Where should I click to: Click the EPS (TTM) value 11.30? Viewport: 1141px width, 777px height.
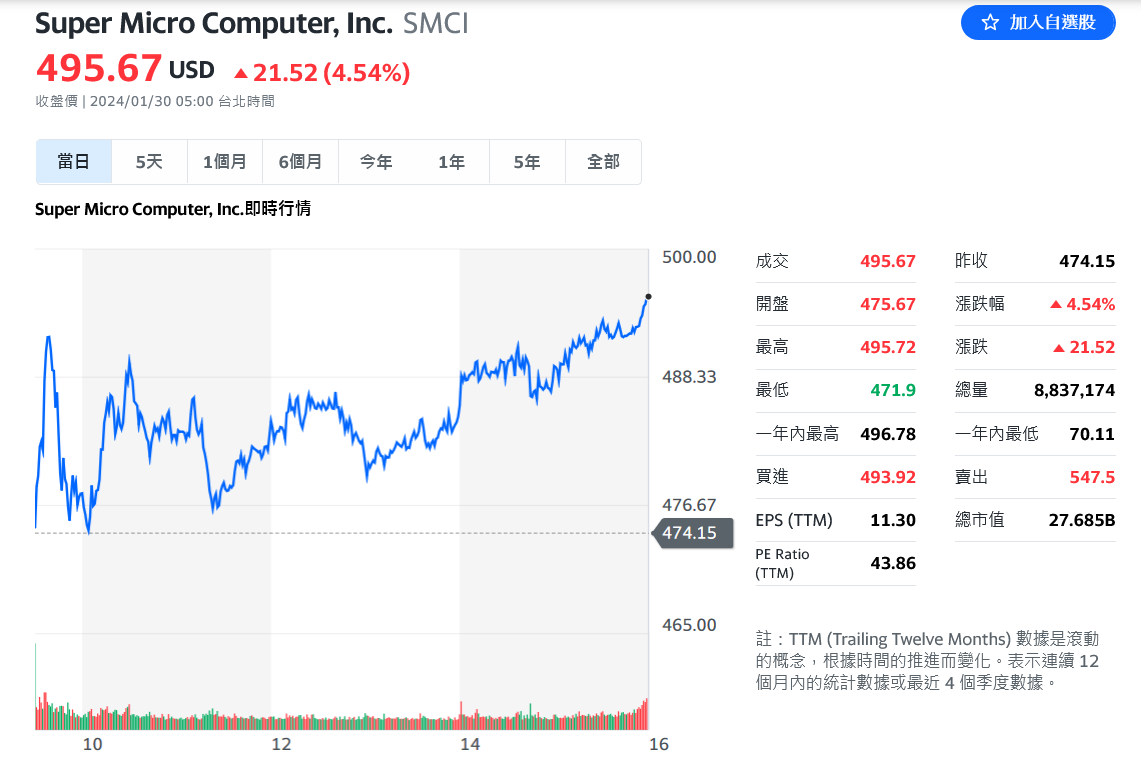point(893,520)
